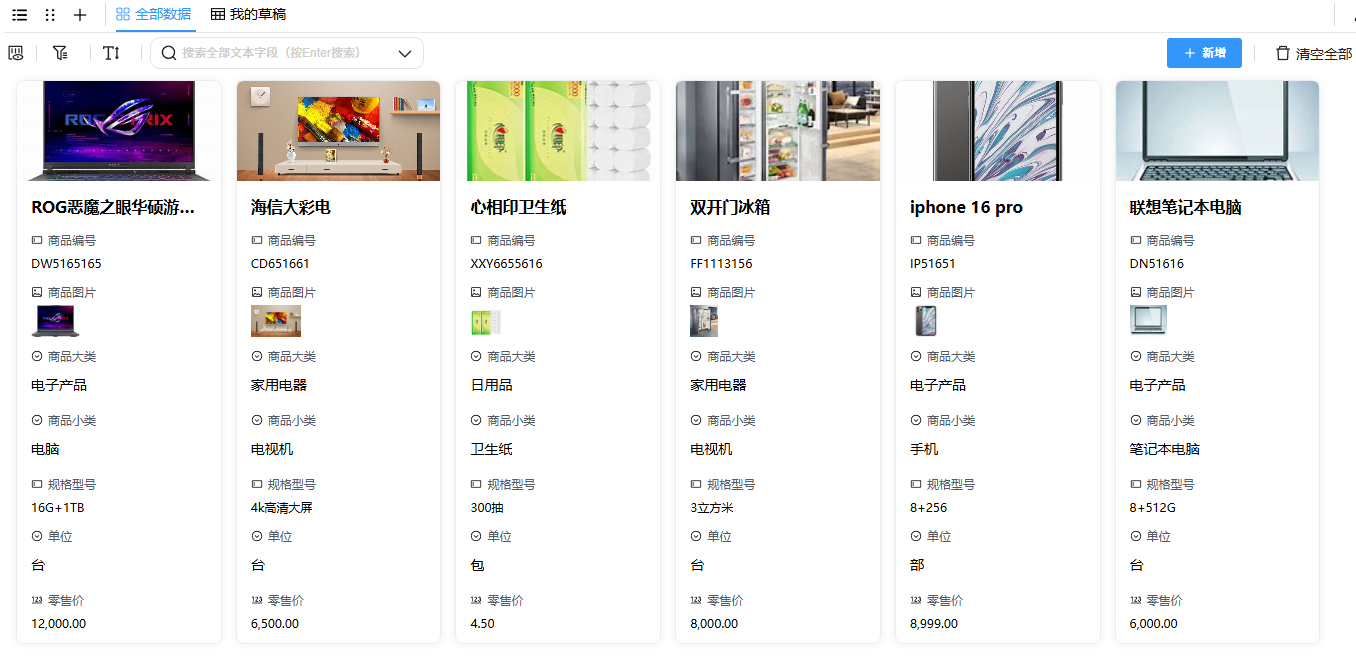The width and height of the screenshot is (1356, 660).
Task: Click the trash icon for 清空全部
Action: (x=1283, y=53)
